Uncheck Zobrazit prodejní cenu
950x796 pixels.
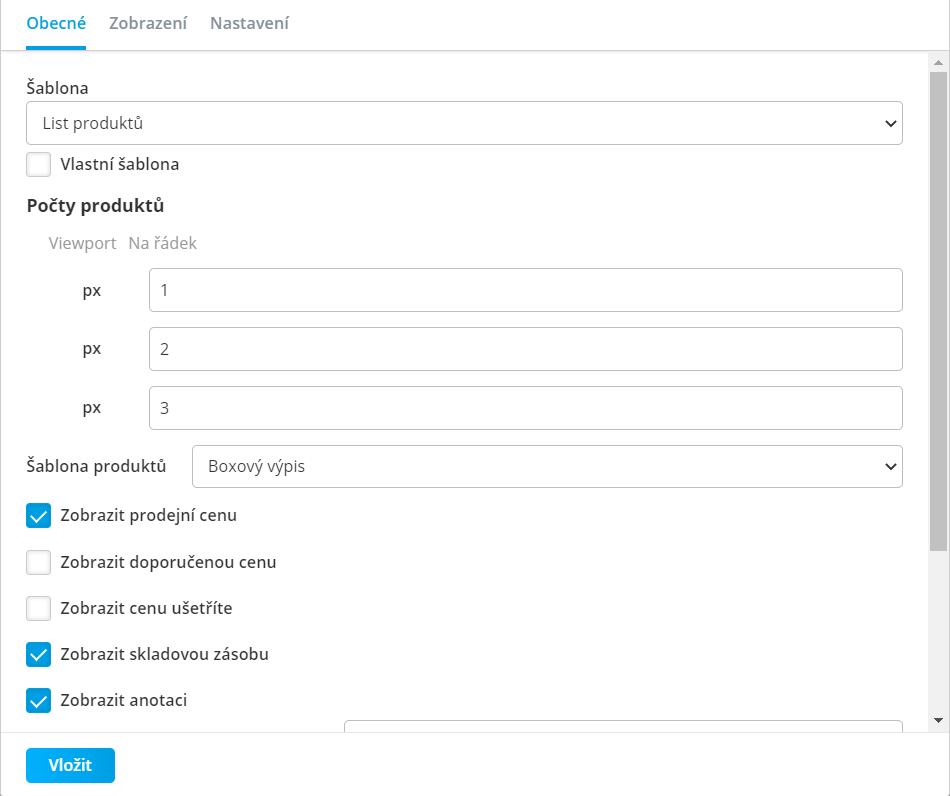(38, 516)
